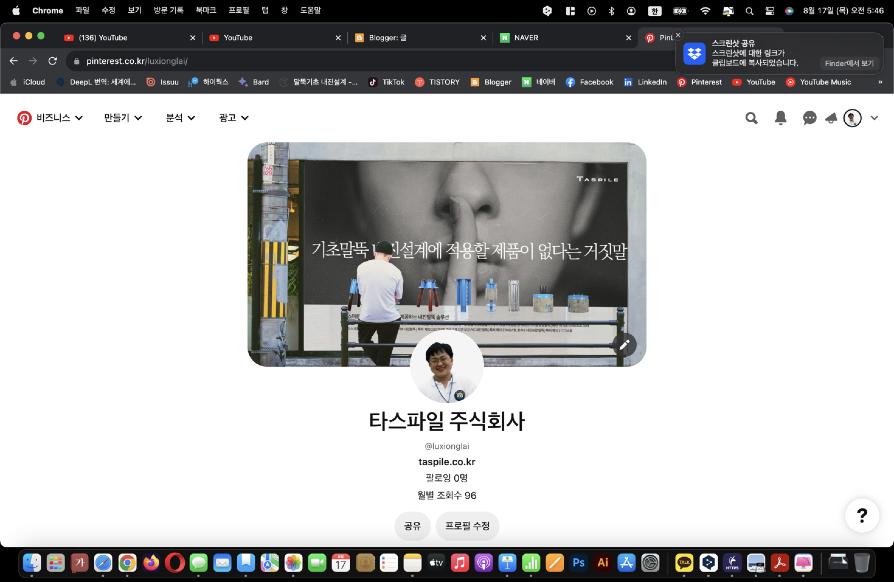Open the Bard bookmark
Image resolution: width=894 pixels, height=582 pixels.
pyautogui.click(x=254, y=82)
